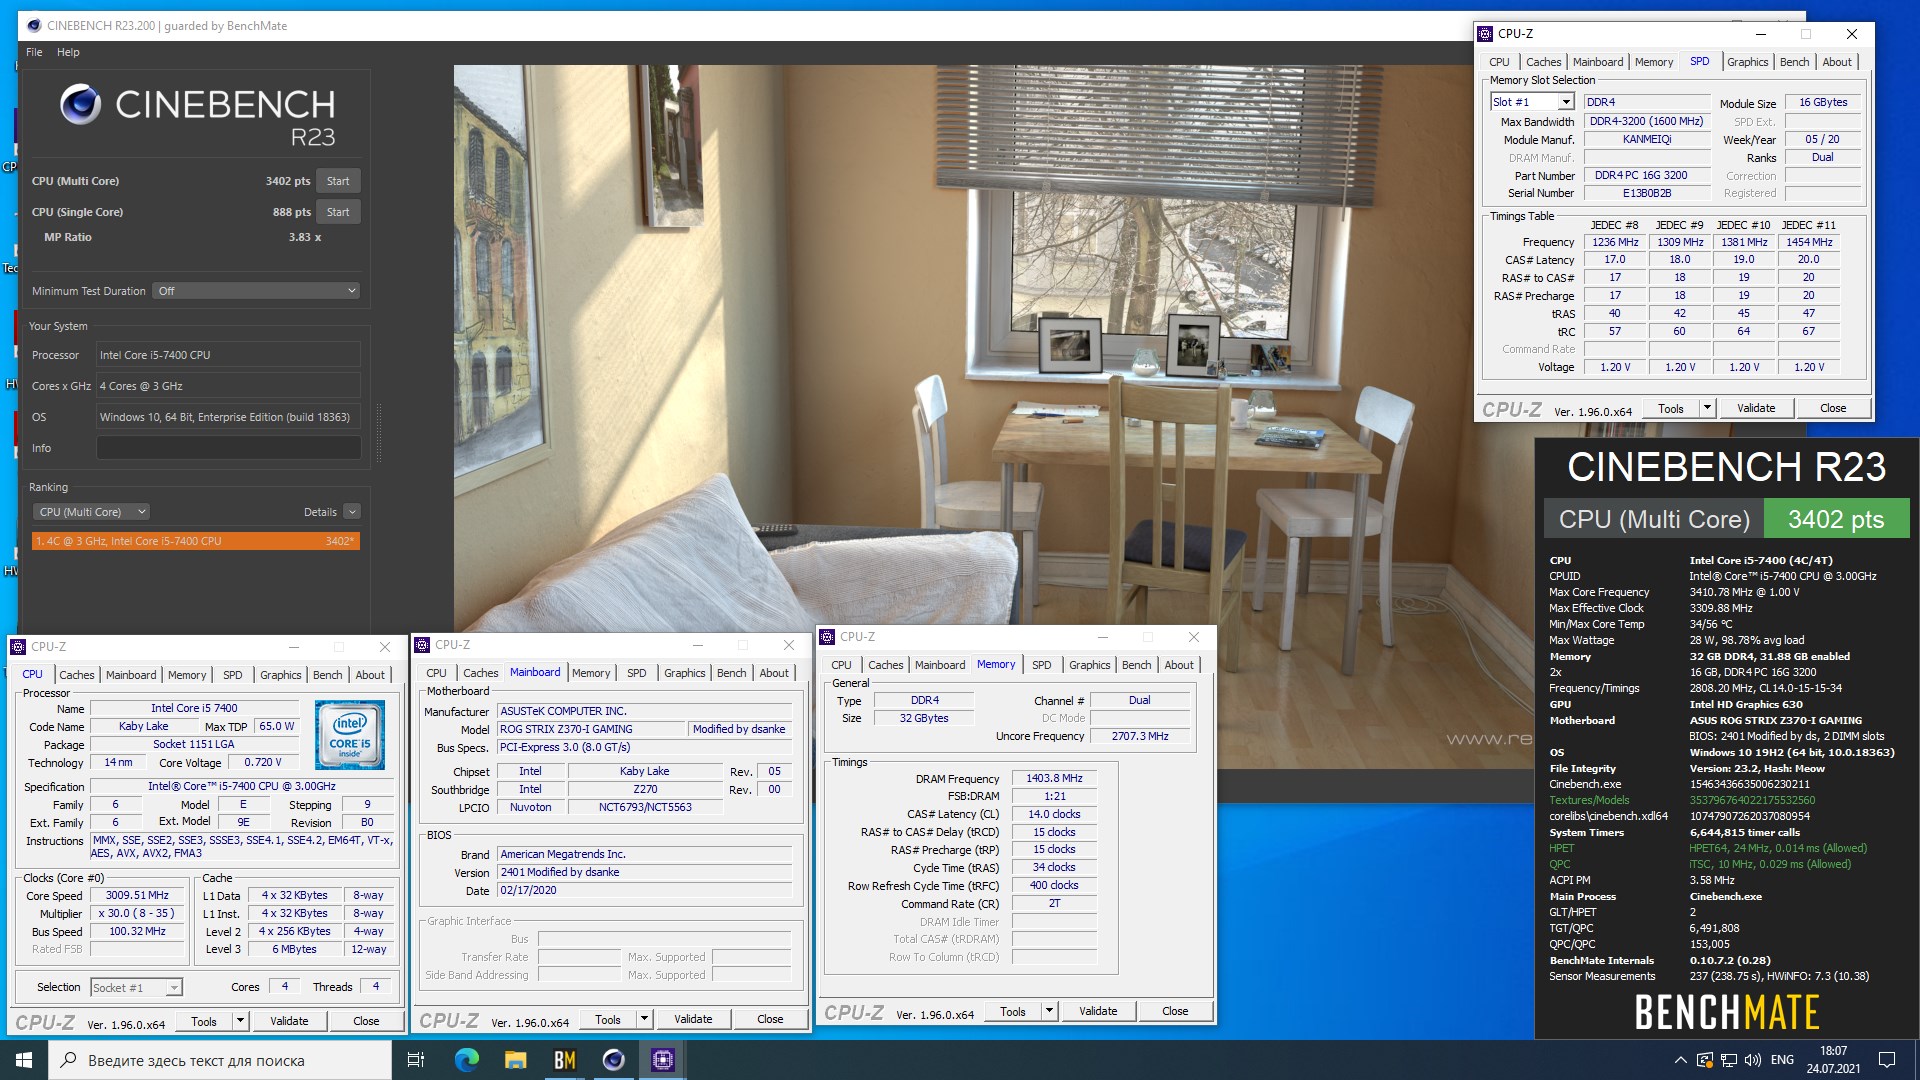The height and width of the screenshot is (1080, 1920).
Task: Click Validate in Mainboard CPU-Z window
Action: (x=693, y=1019)
